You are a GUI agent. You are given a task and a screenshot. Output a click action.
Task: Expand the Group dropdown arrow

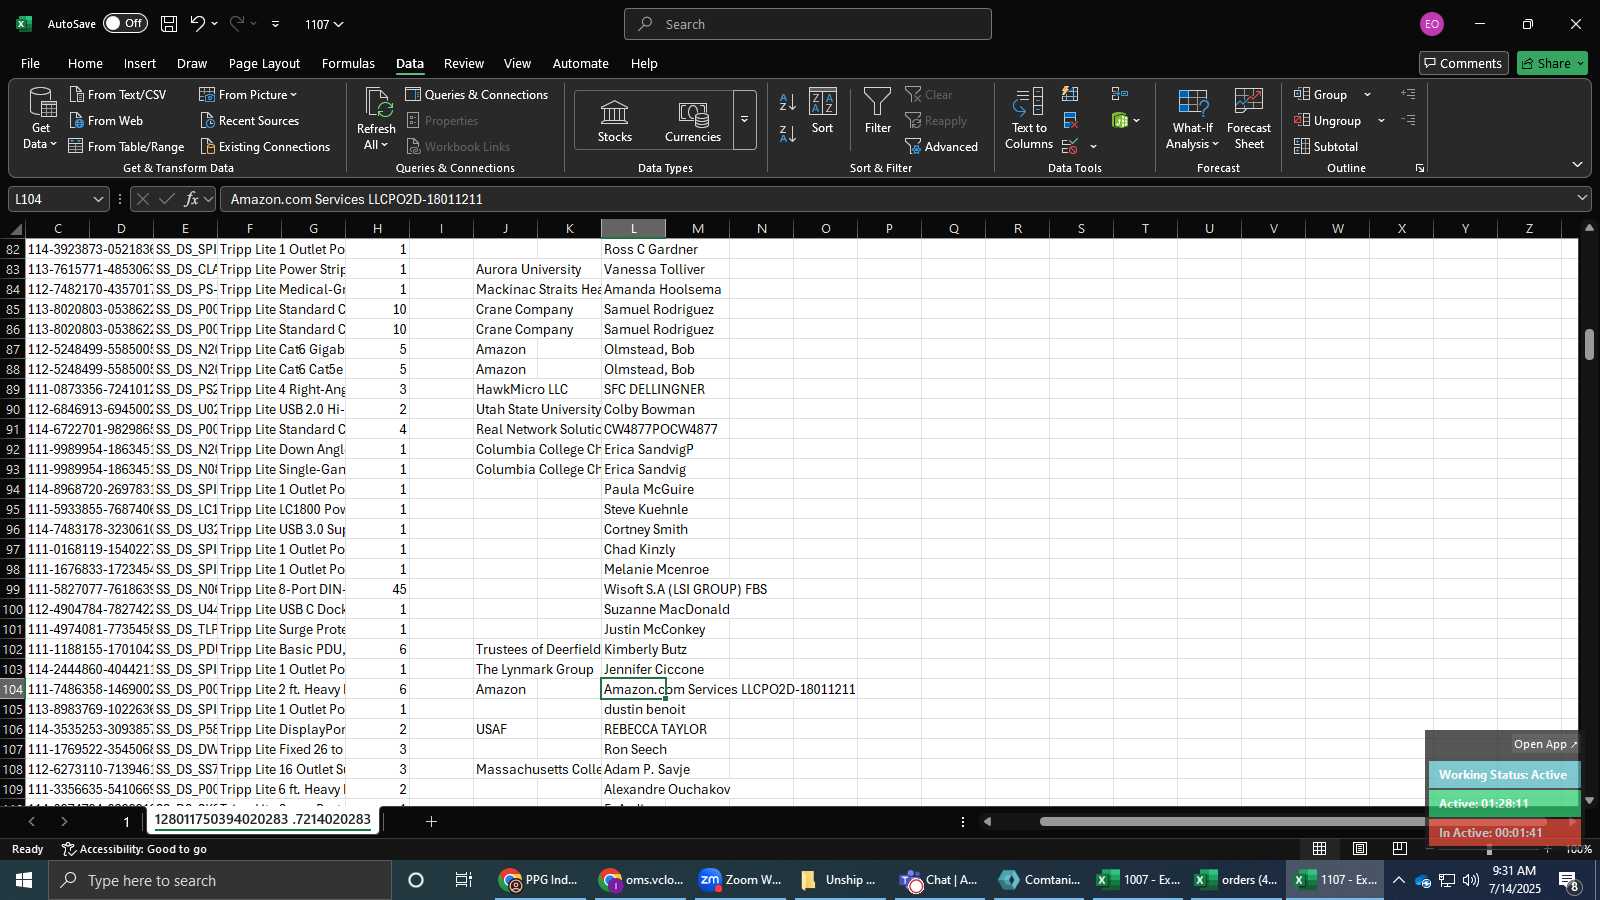tap(1367, 95)
